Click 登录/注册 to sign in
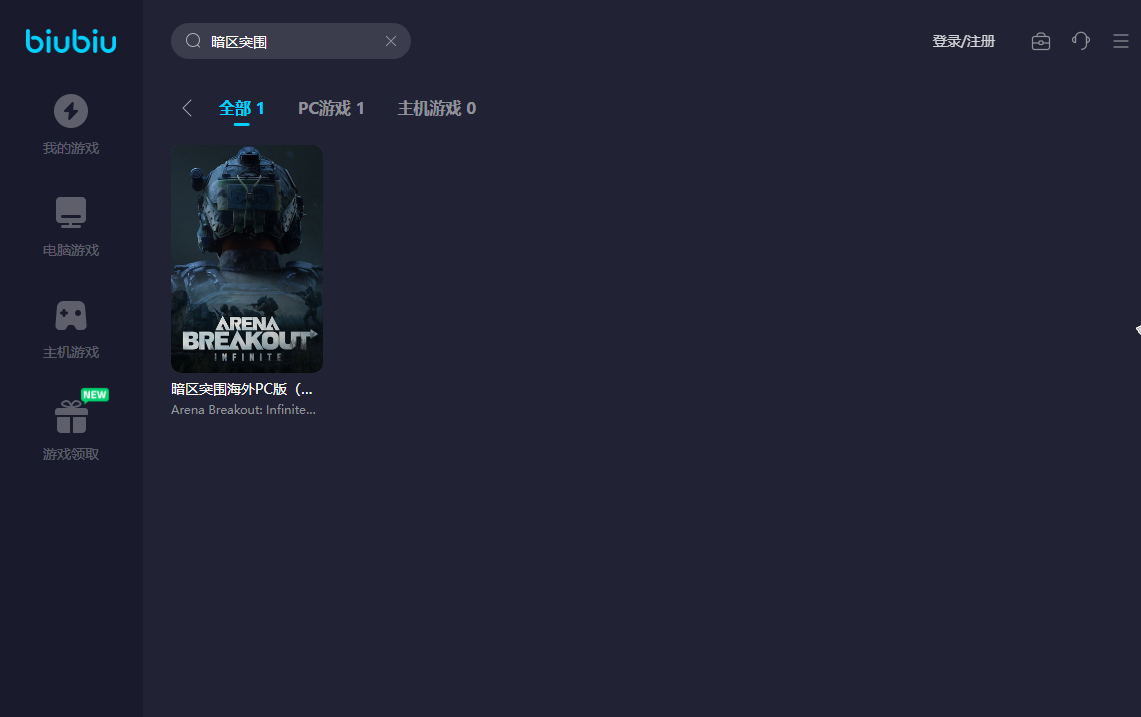The height and width of the screenshot is (717, 1141). 963,41
